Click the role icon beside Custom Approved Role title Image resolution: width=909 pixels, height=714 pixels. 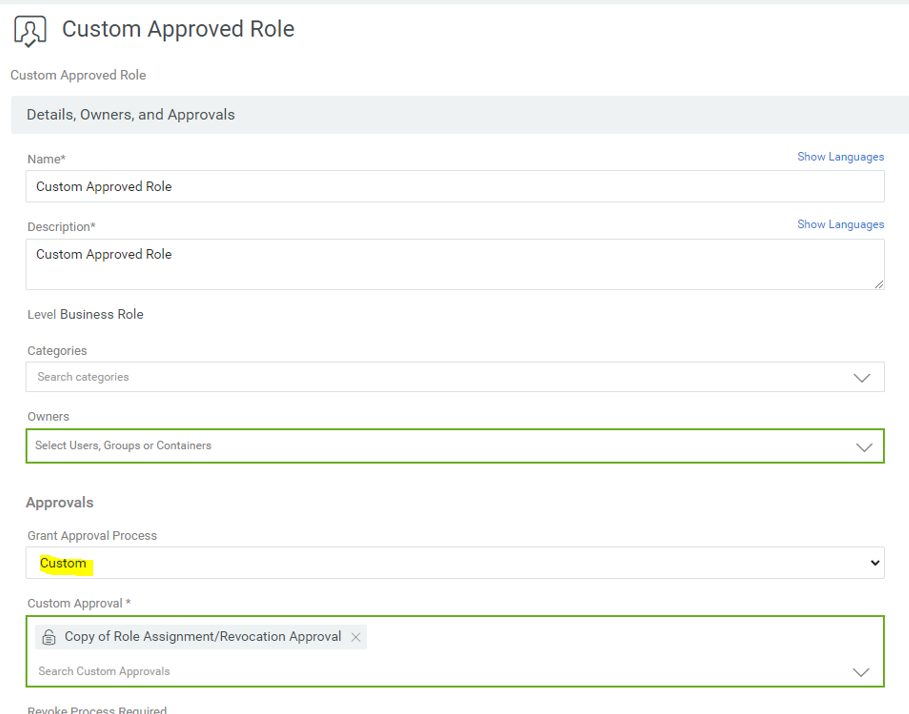30,31
